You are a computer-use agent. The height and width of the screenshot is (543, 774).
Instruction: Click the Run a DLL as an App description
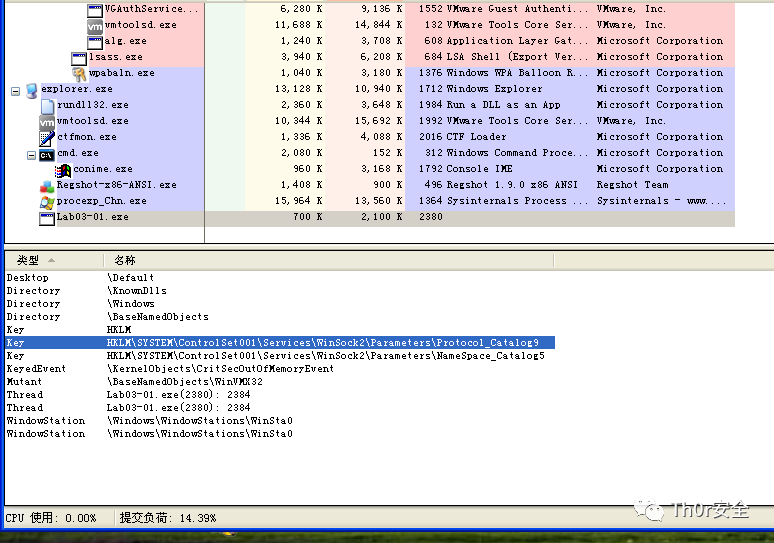coord(503,105)
